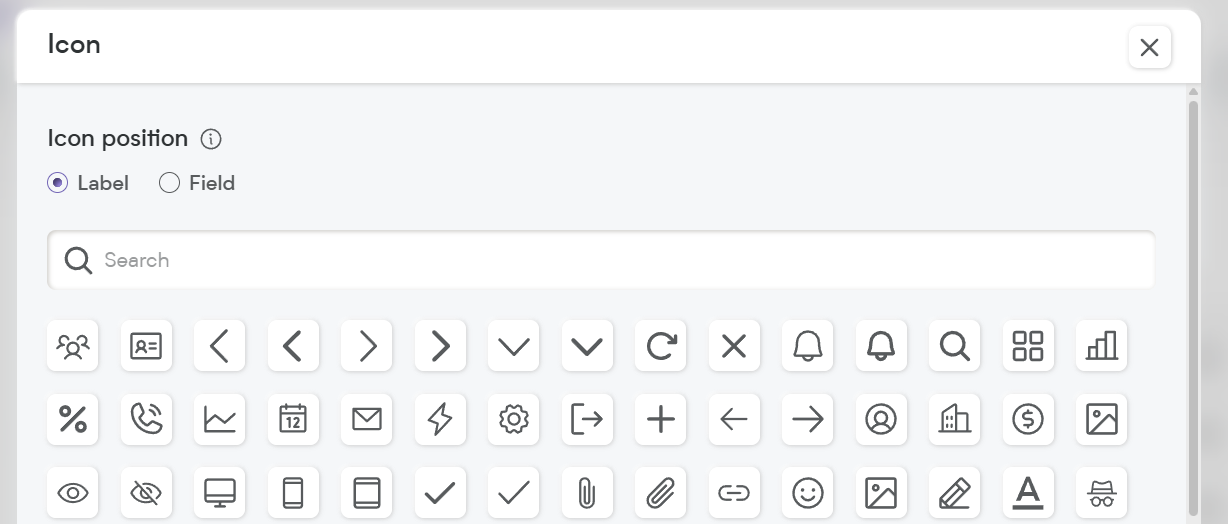Click the icon Search input field
Screen dimensions: 1228x524
pos(601,260)
